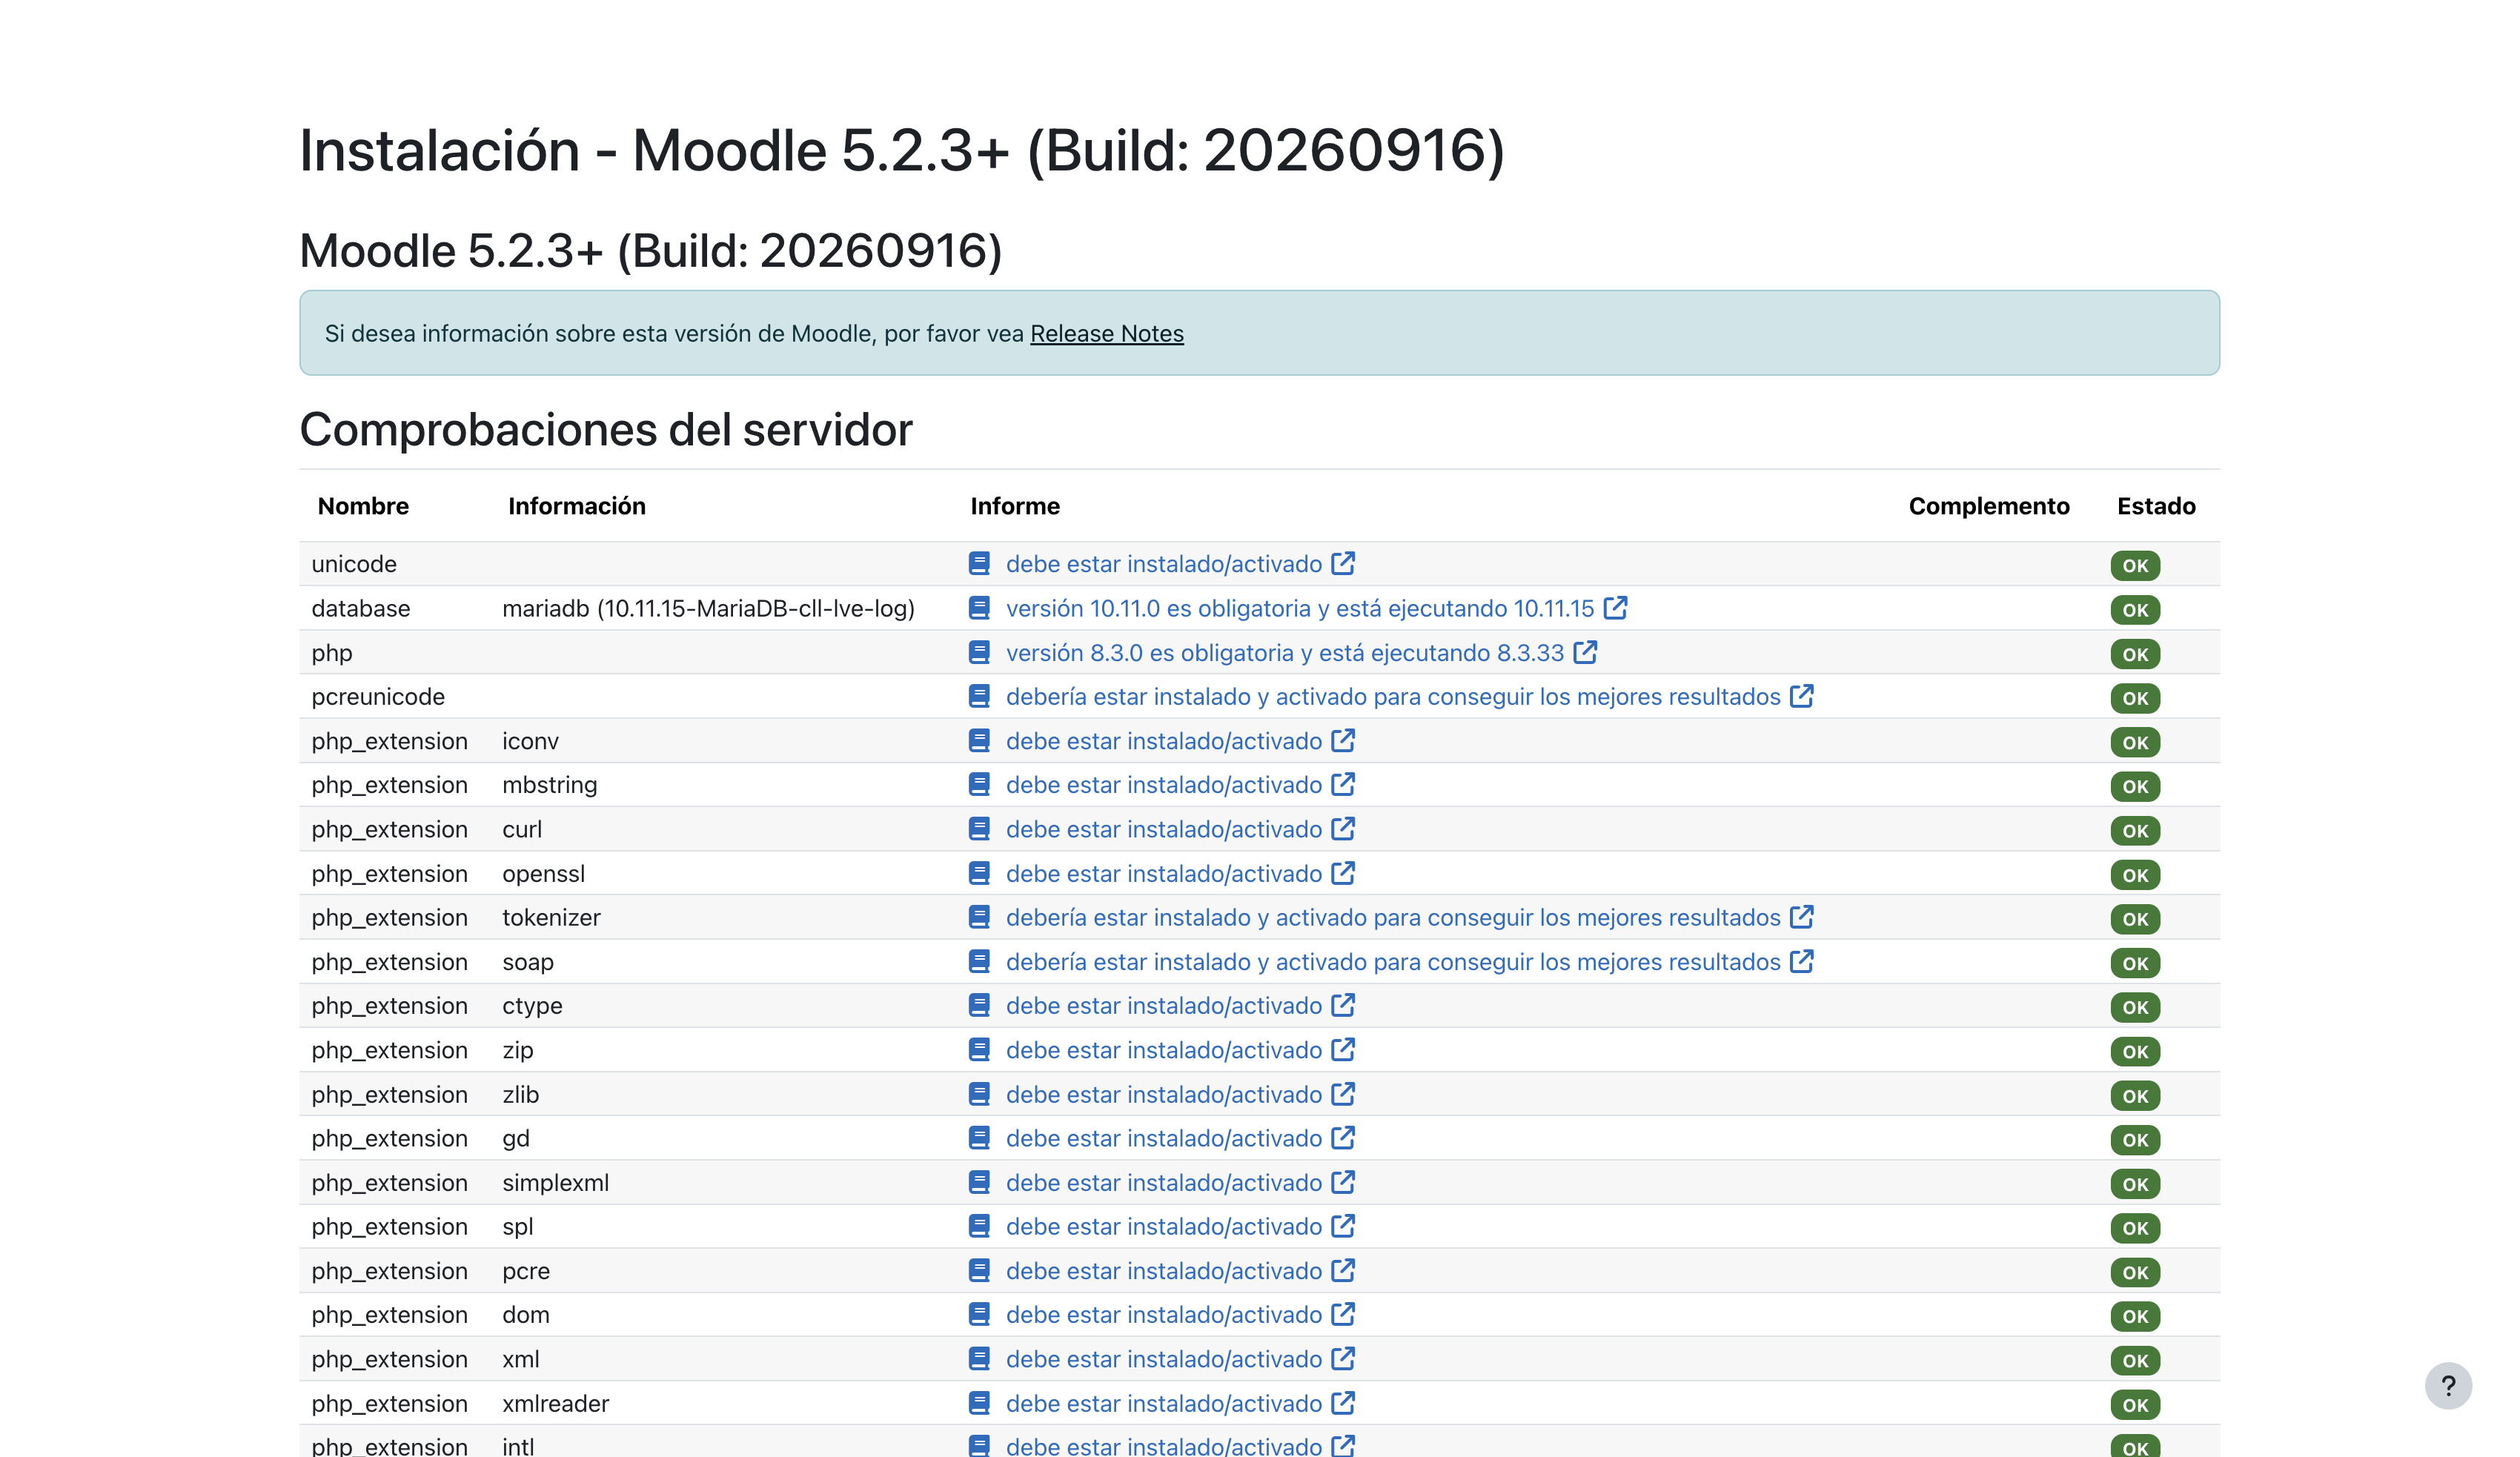Click the Complemento column header
Image resolution: width=2520 pixels, height=1457 pixels.
pyautogui.click(x=1988, y=506)
